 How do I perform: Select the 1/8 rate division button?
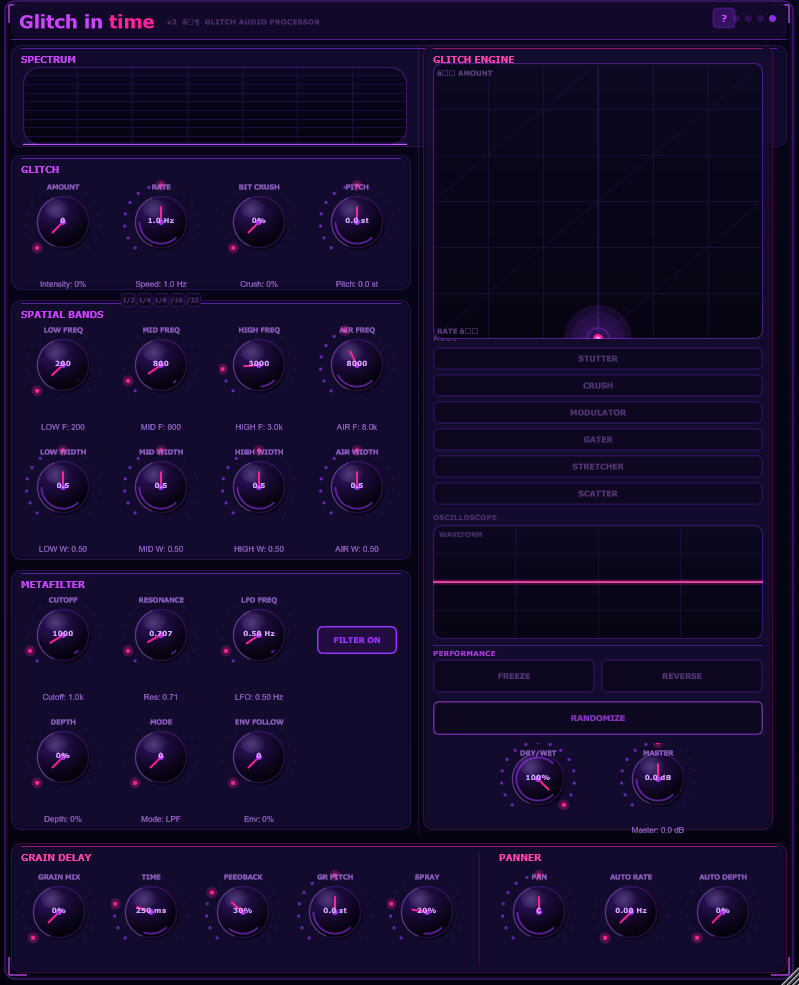(161, 300)
